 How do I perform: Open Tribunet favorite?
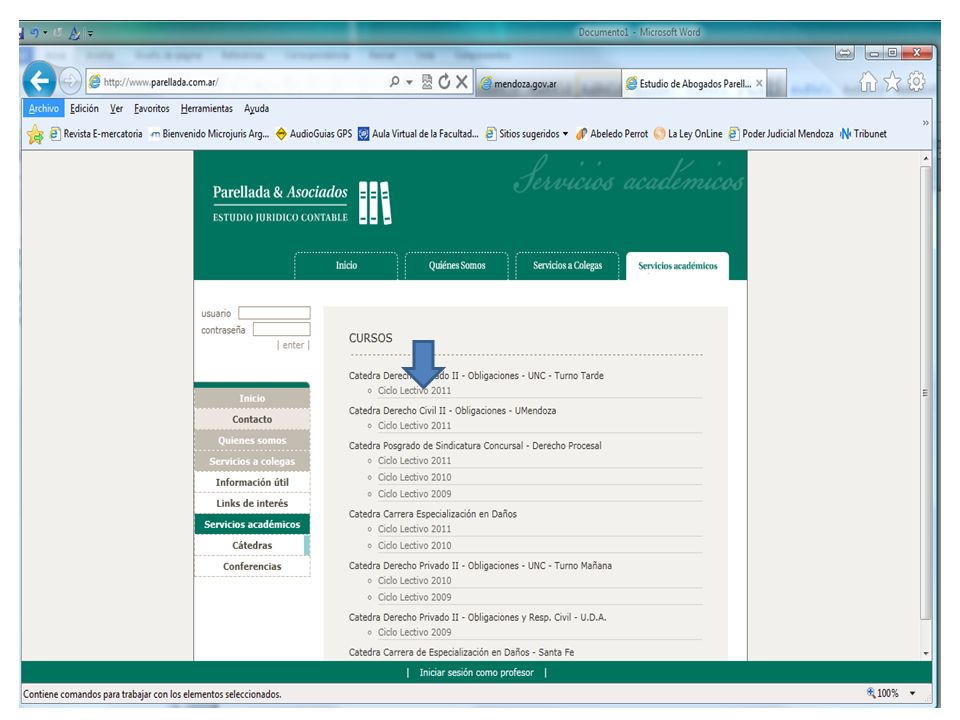(x=863, y=133)
